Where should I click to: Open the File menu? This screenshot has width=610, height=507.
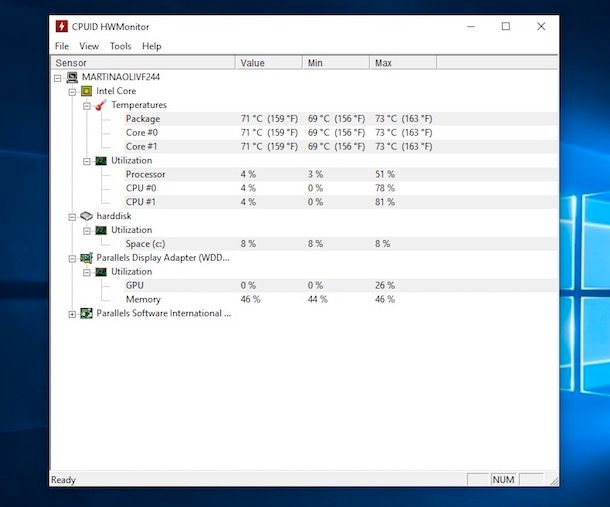(x=62, y=46)
